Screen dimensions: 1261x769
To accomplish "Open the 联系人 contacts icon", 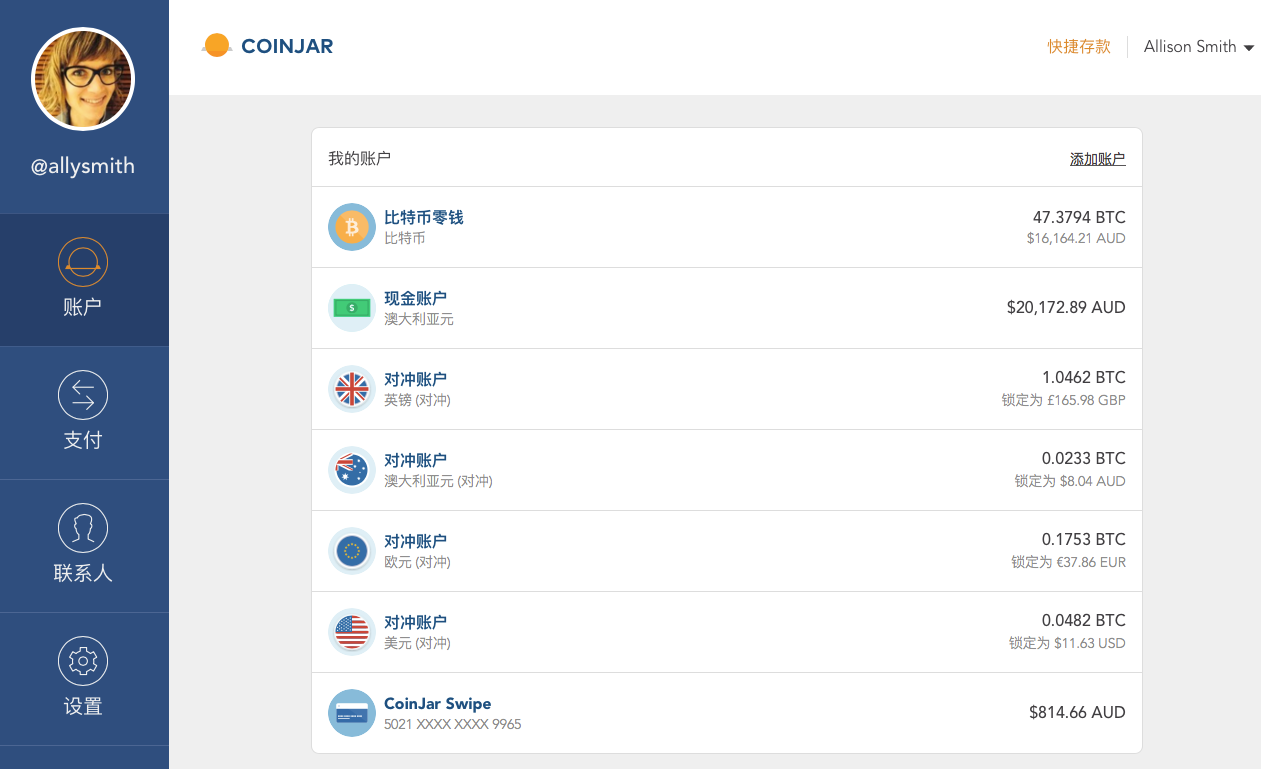I will [83, 528].
